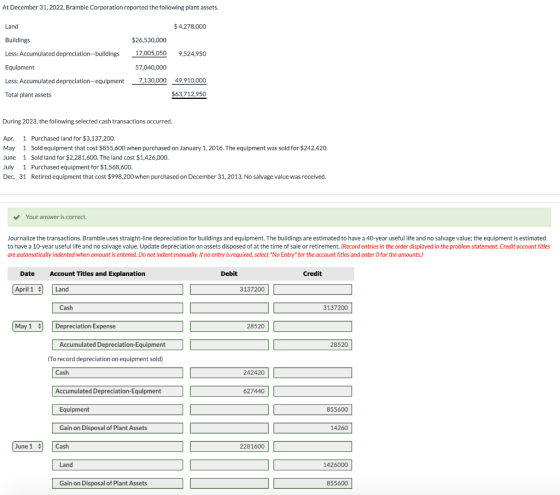Click the empty debit field in the Equipment row

[x=229, y=410]
